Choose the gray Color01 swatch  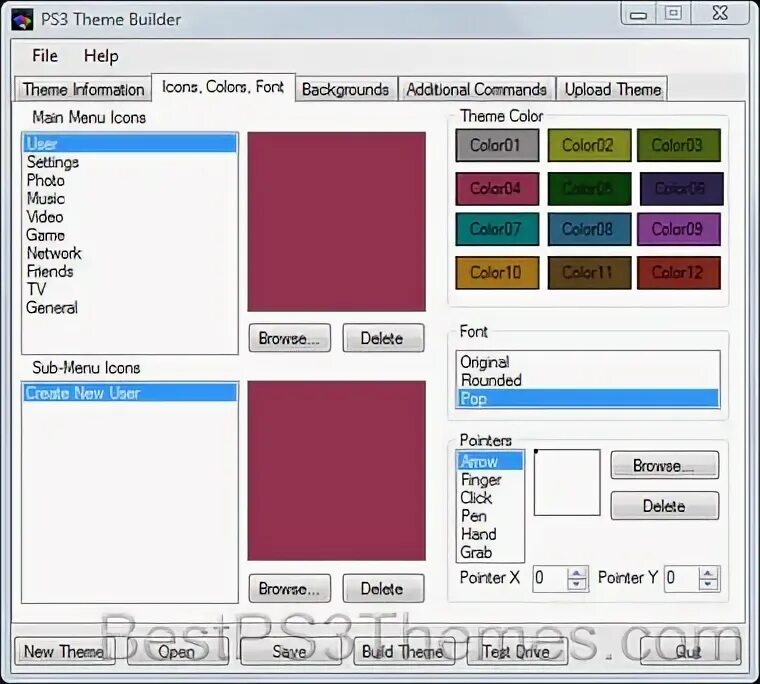click(x=497, y=145)
